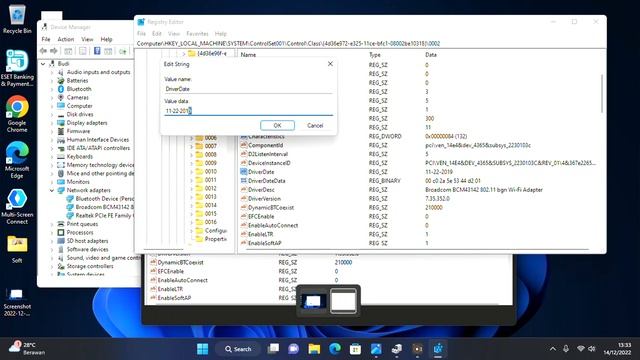Select the blank window thumbnail preview
640x360 pixels.
pyautogui.click(x=343, y=301)
